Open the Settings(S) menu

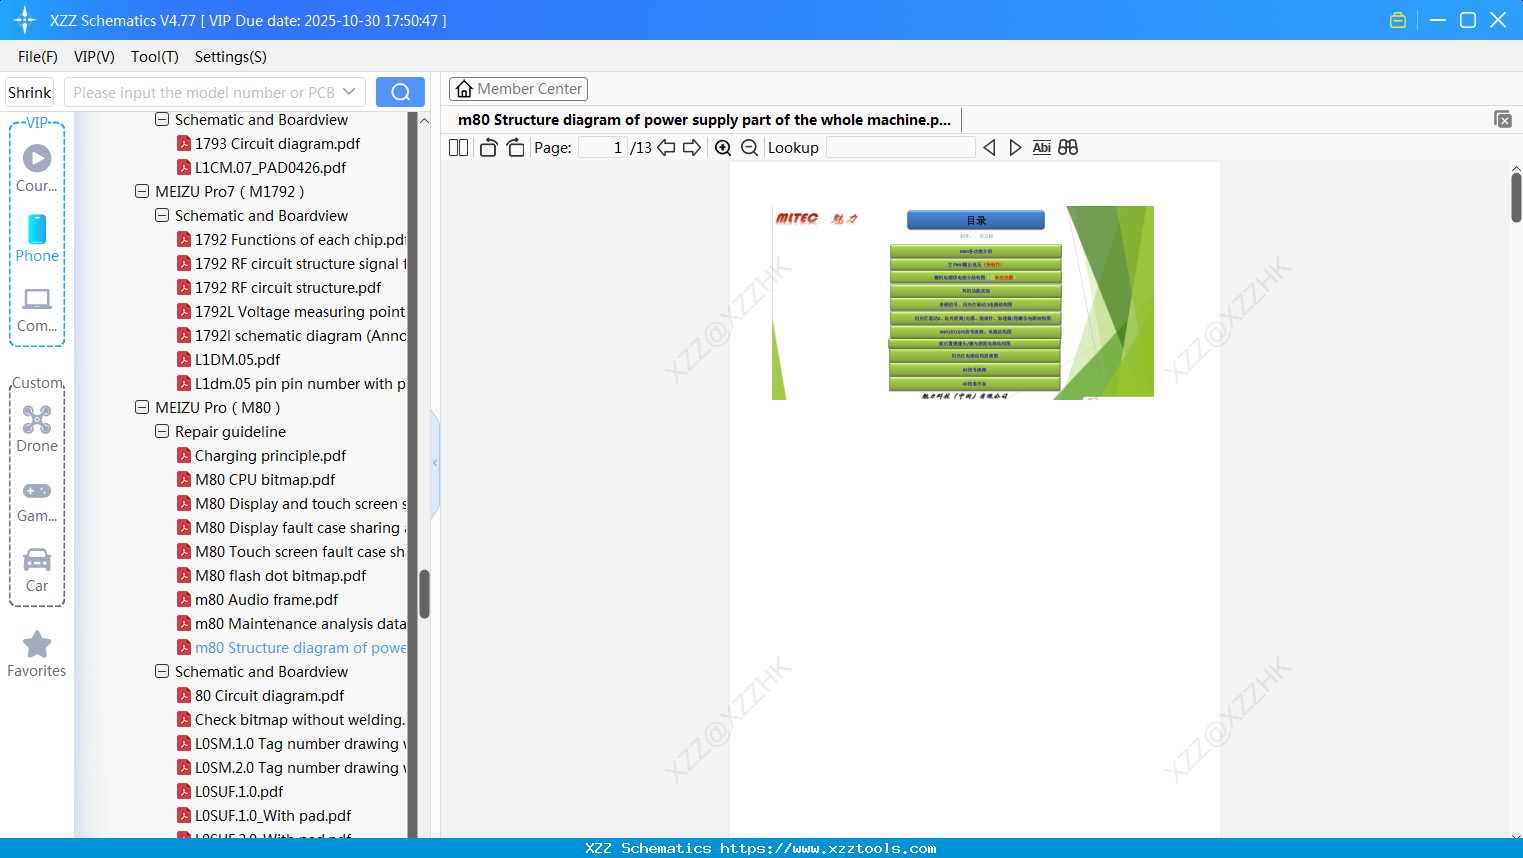[231, 57]
